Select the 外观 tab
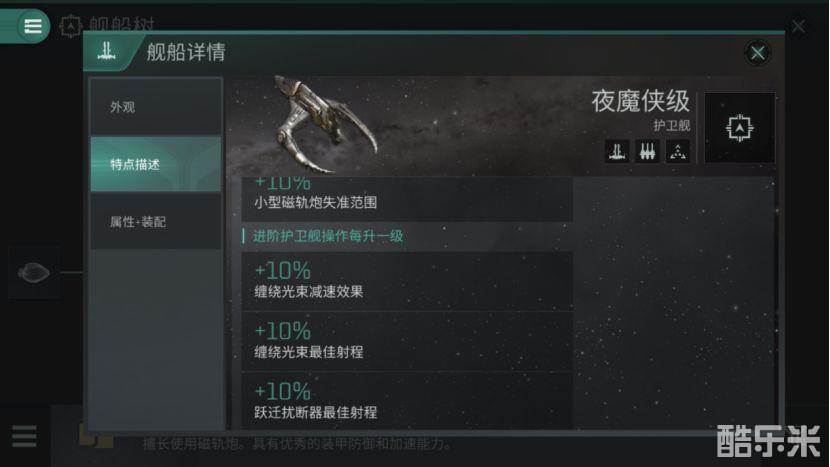 (156, 106)
